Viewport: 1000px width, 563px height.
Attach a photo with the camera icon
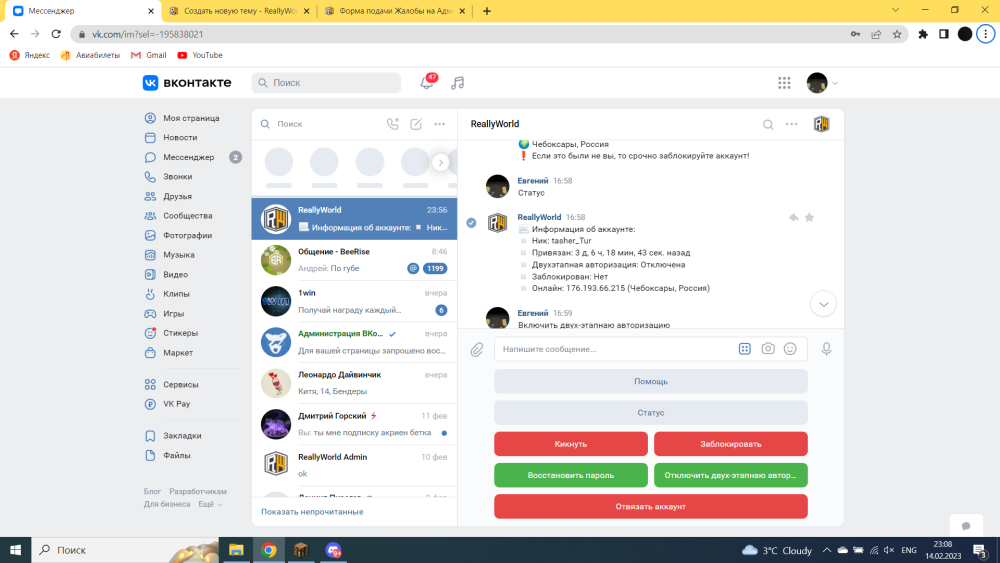pyautogui.click(x=768, y=349)
